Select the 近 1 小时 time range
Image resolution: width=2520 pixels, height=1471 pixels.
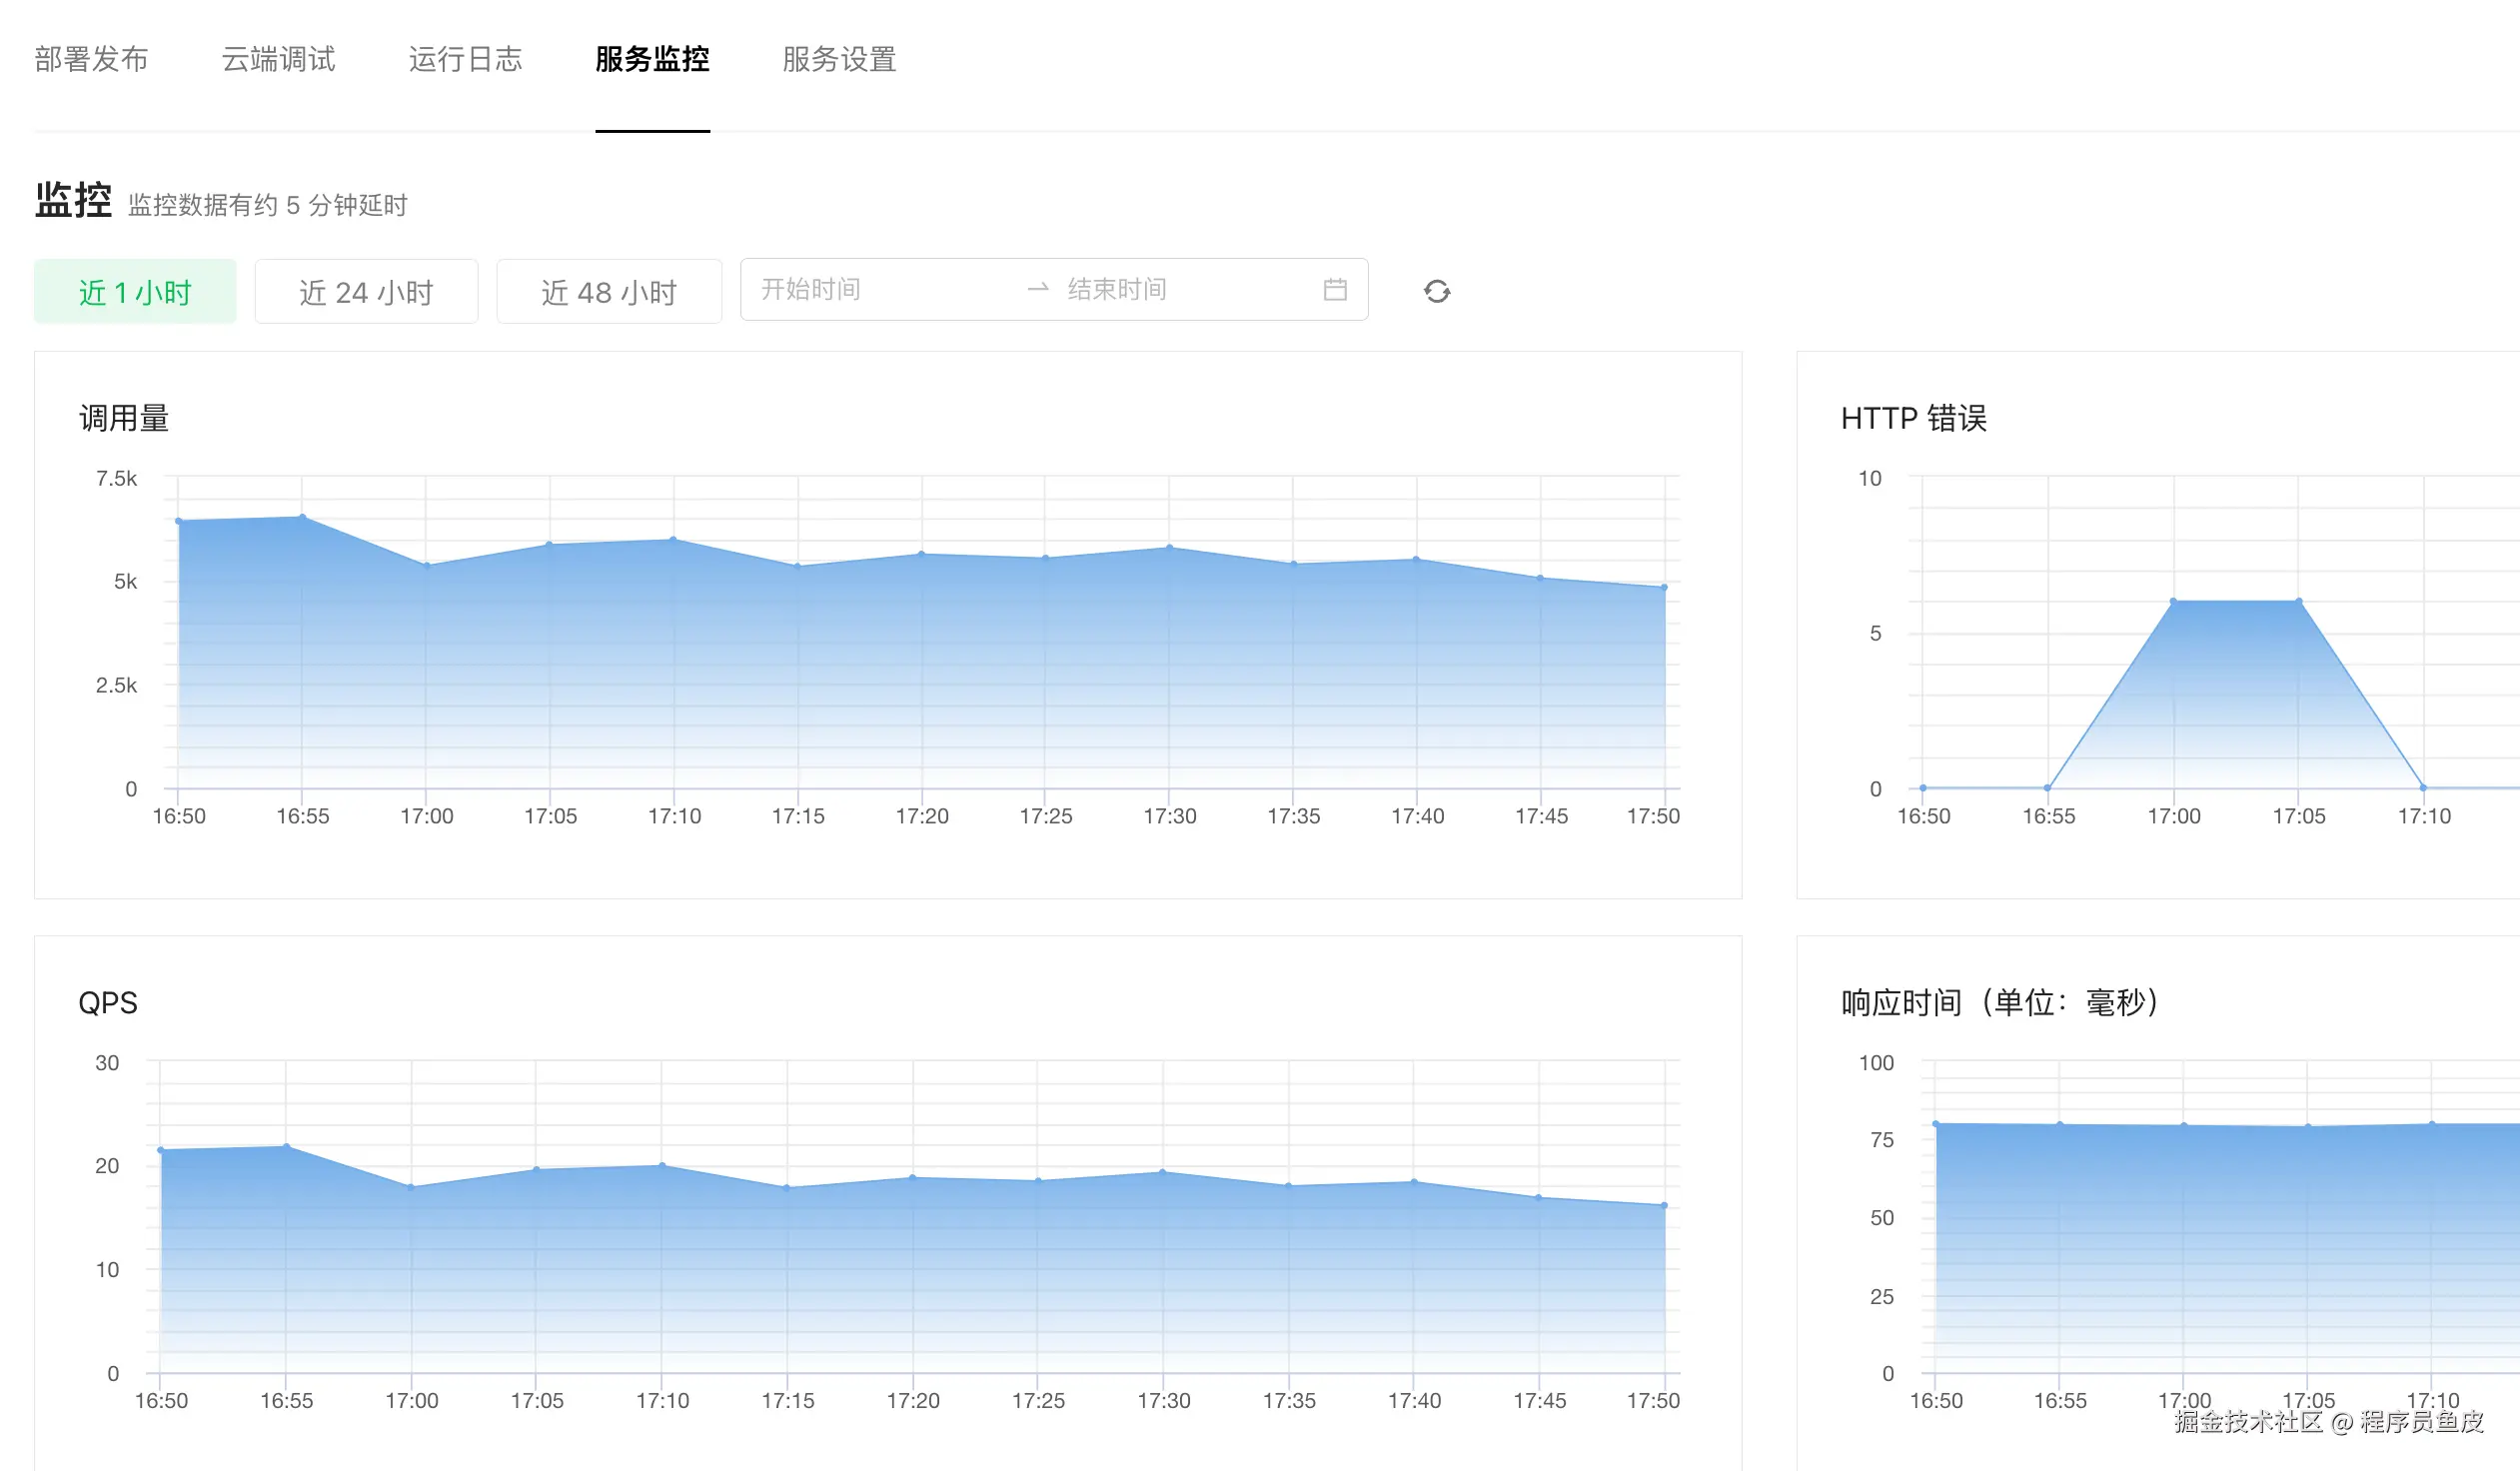tap(135, 292)
